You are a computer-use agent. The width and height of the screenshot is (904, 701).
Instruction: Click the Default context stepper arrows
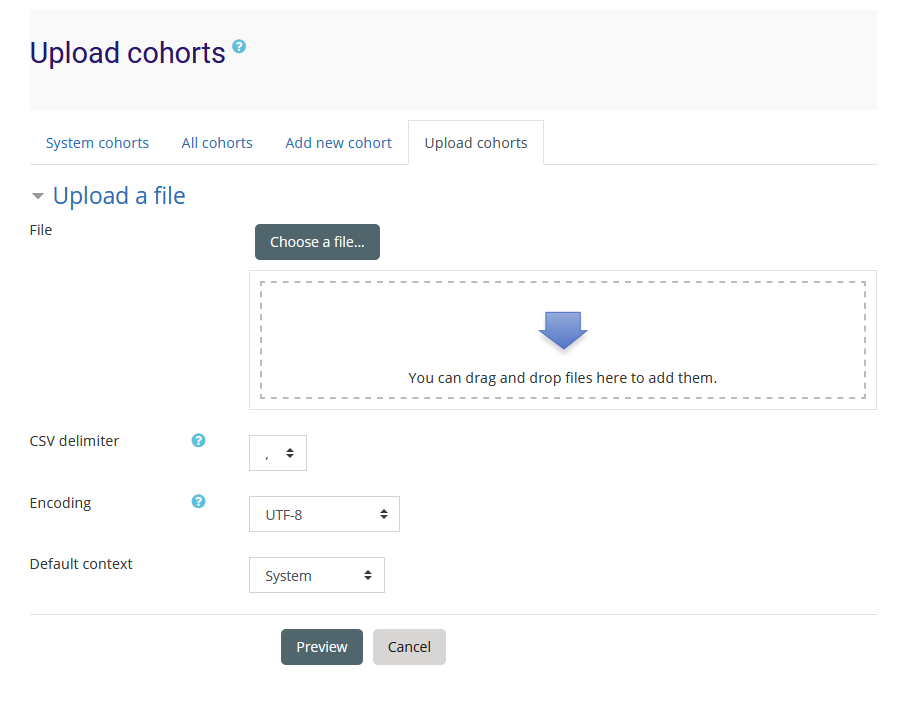click(369, 575)
